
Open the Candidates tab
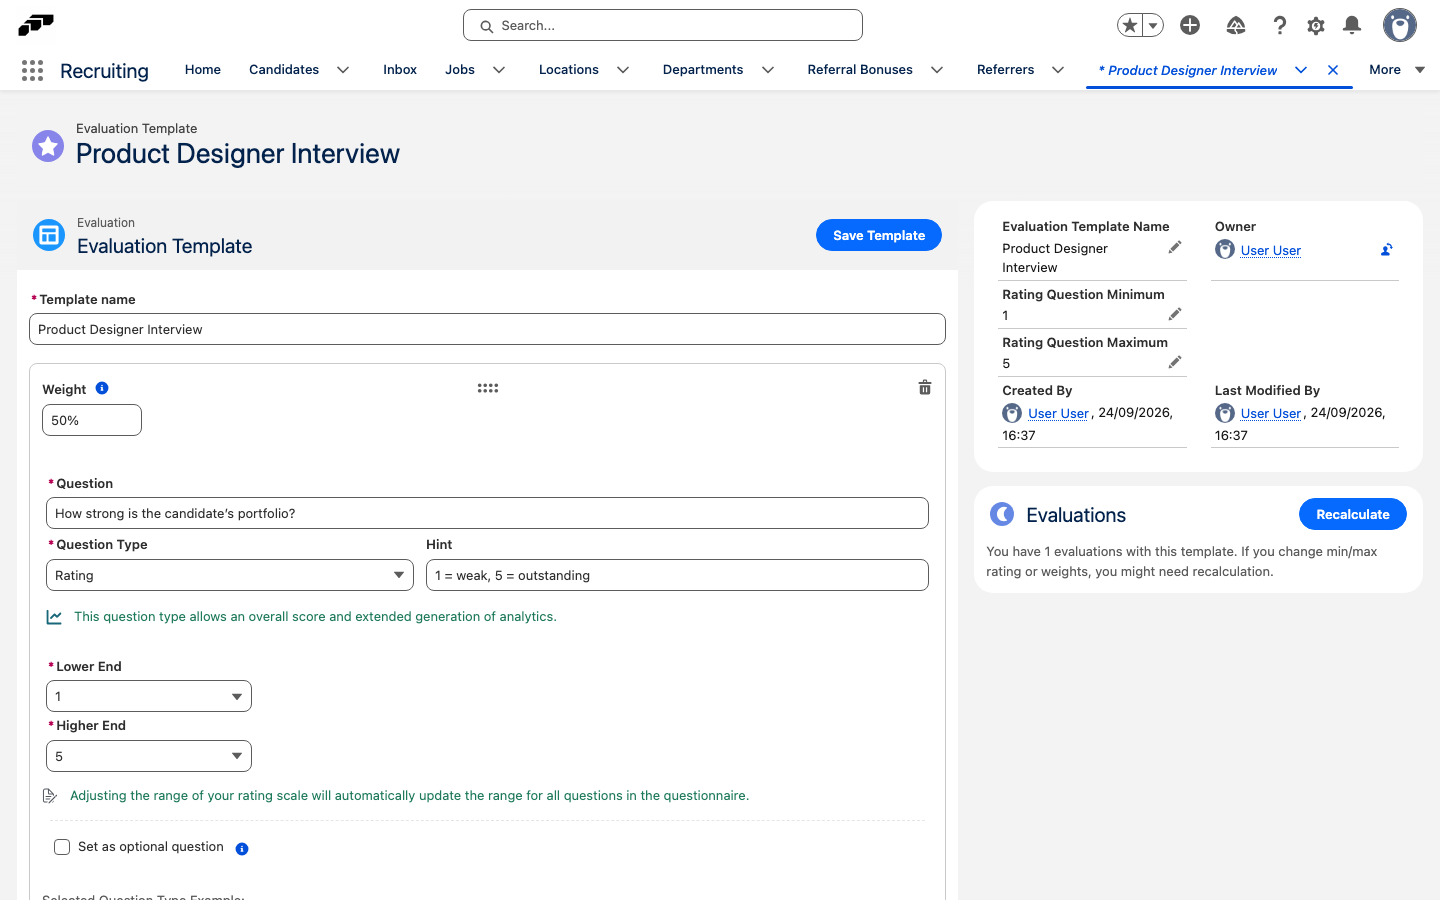[284, 70]
